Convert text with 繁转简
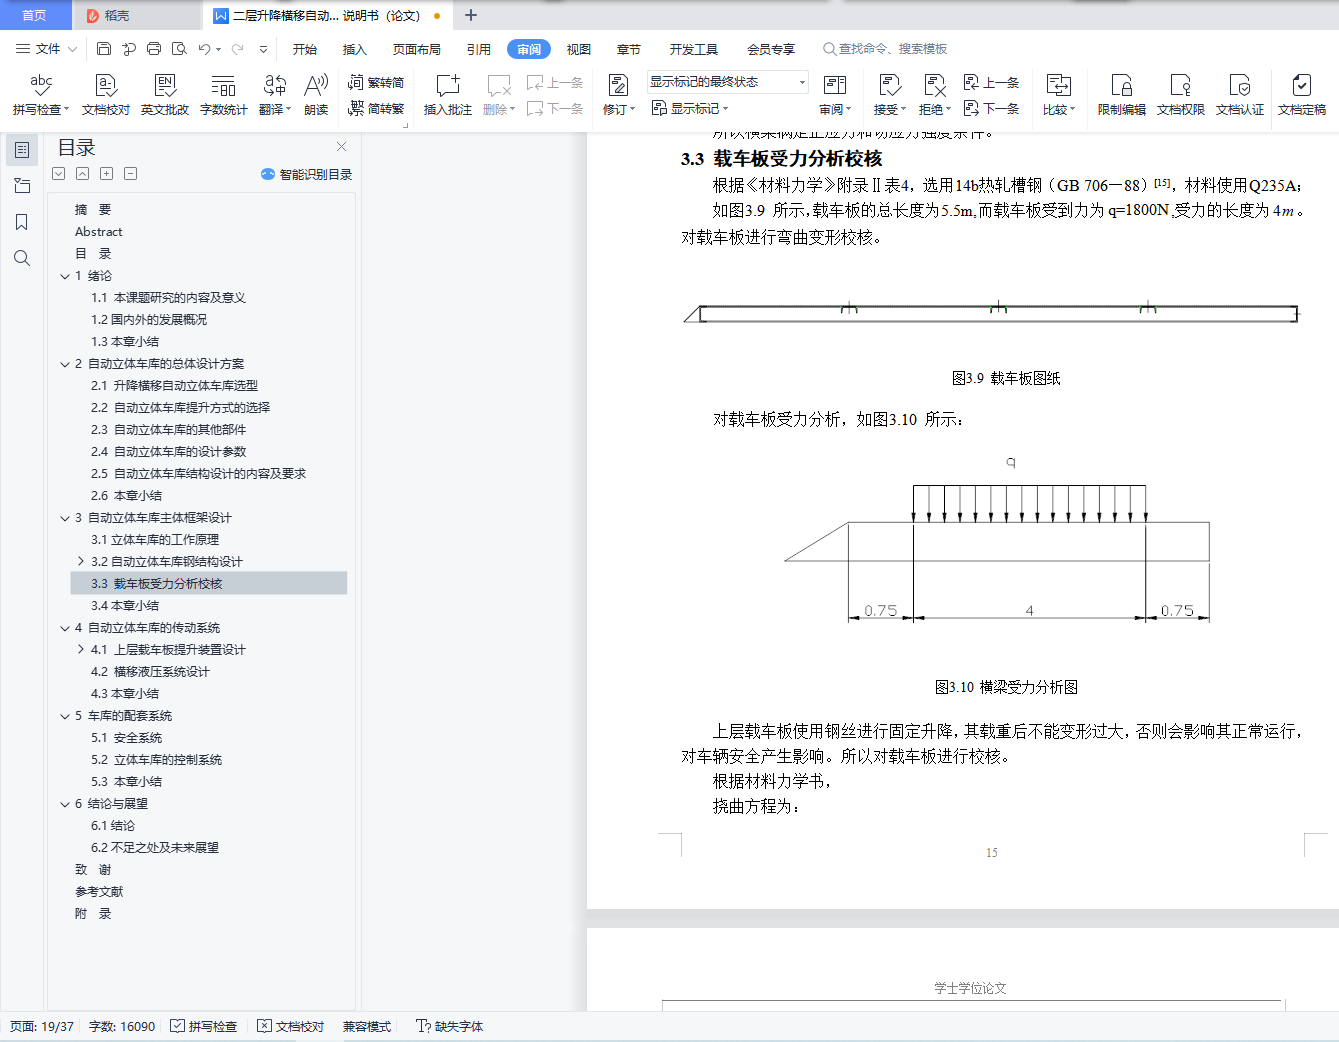1339x1042 pixels. tap(376, 83)
